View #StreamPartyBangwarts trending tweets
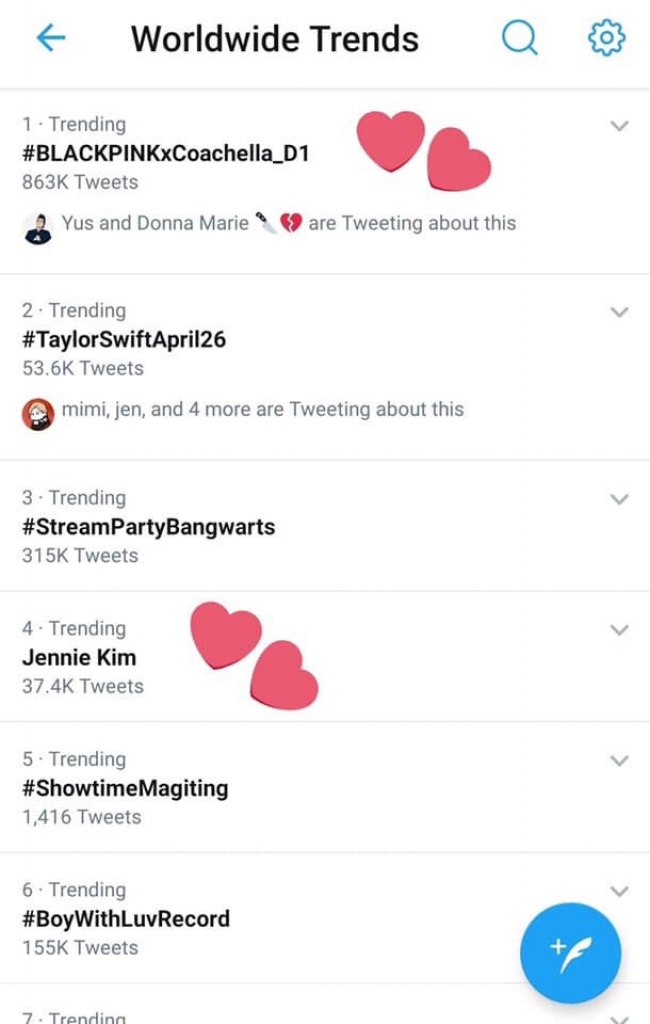This screenshot has height=1024, width=650. point(148,526)
